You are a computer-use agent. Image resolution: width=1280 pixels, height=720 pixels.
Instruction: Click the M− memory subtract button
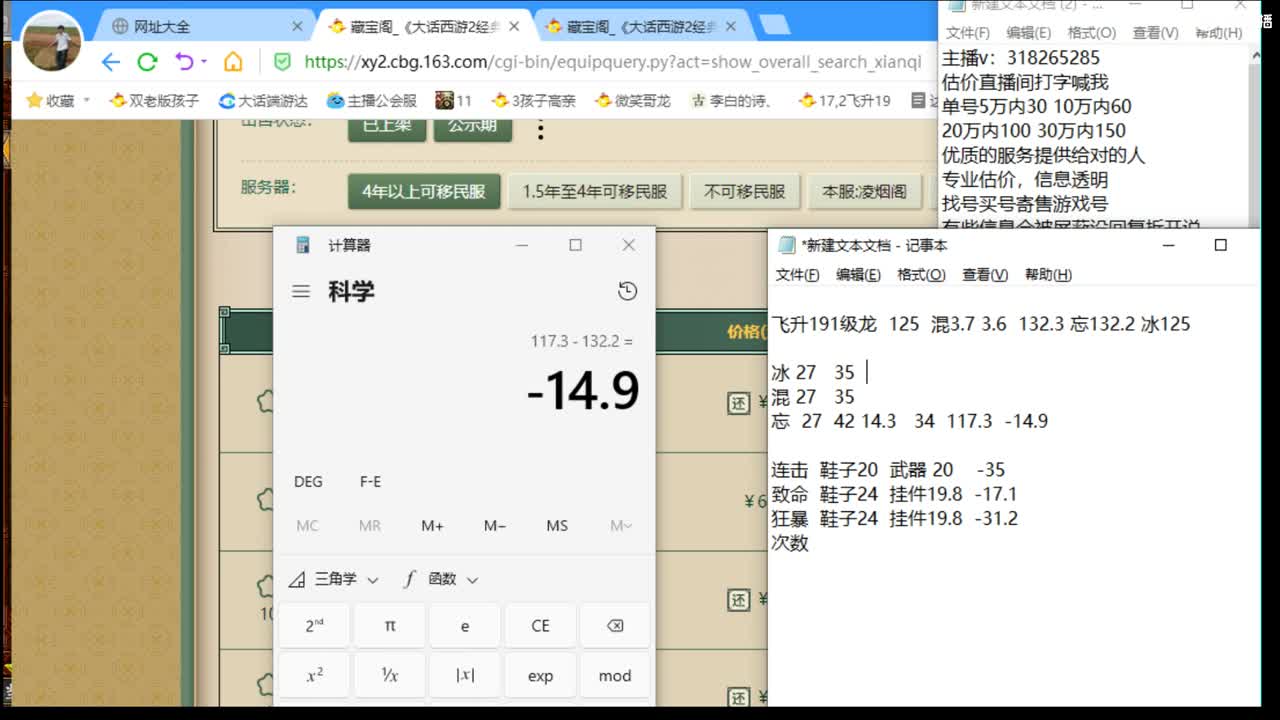[495, 525]
